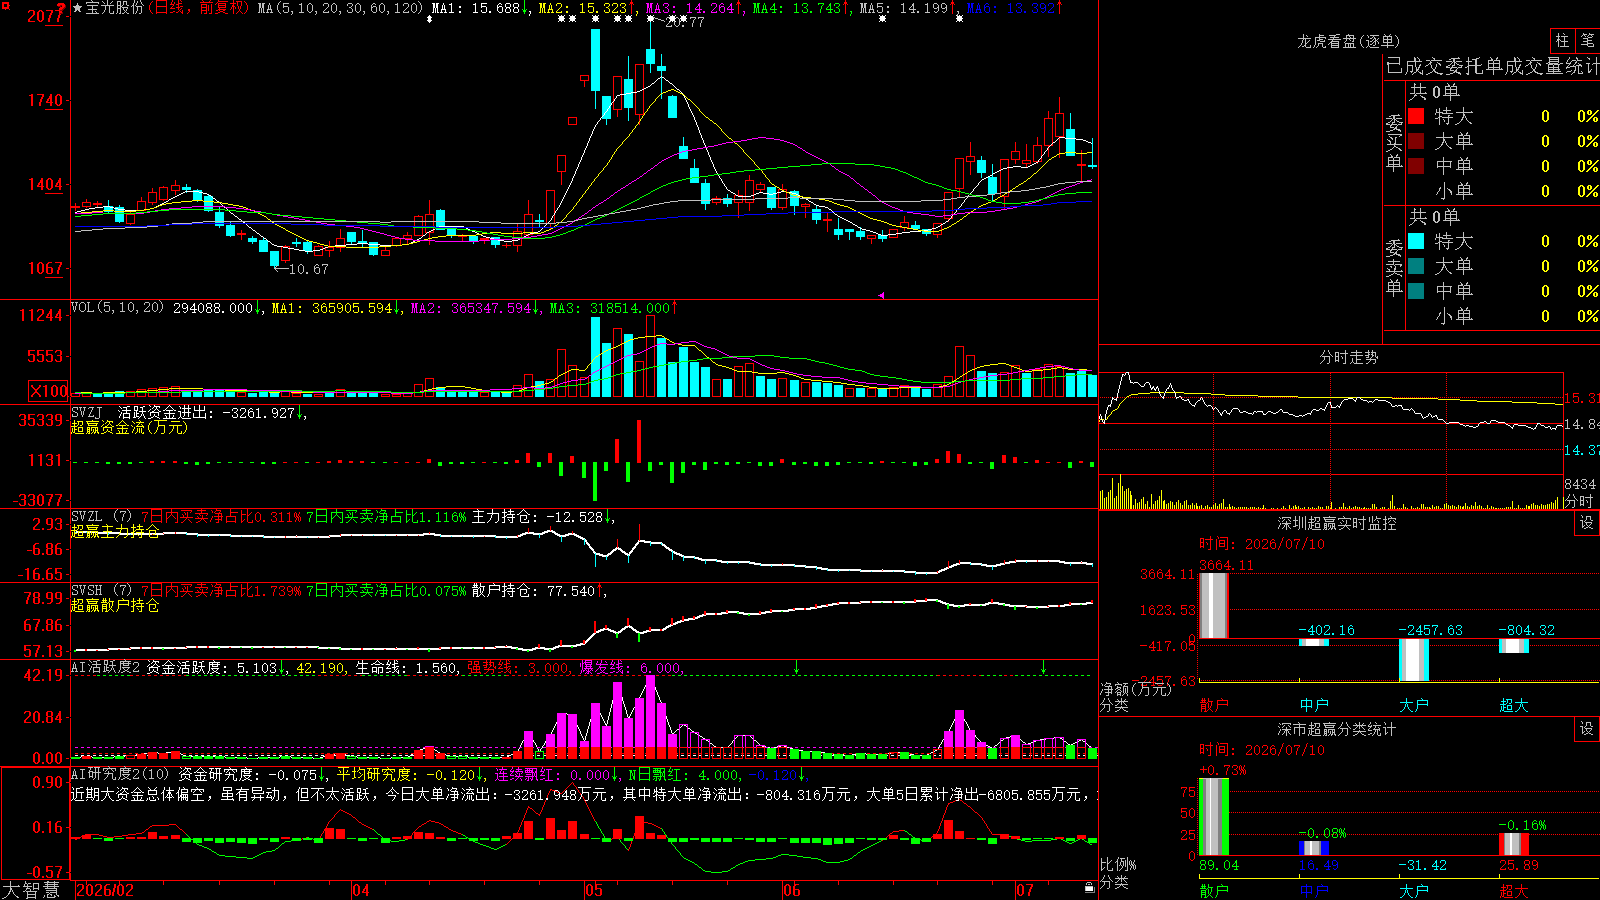Viewport: 1600px width, 900px height.
Task: Click the 05 month marker on time axis
Action: [594, 890]
